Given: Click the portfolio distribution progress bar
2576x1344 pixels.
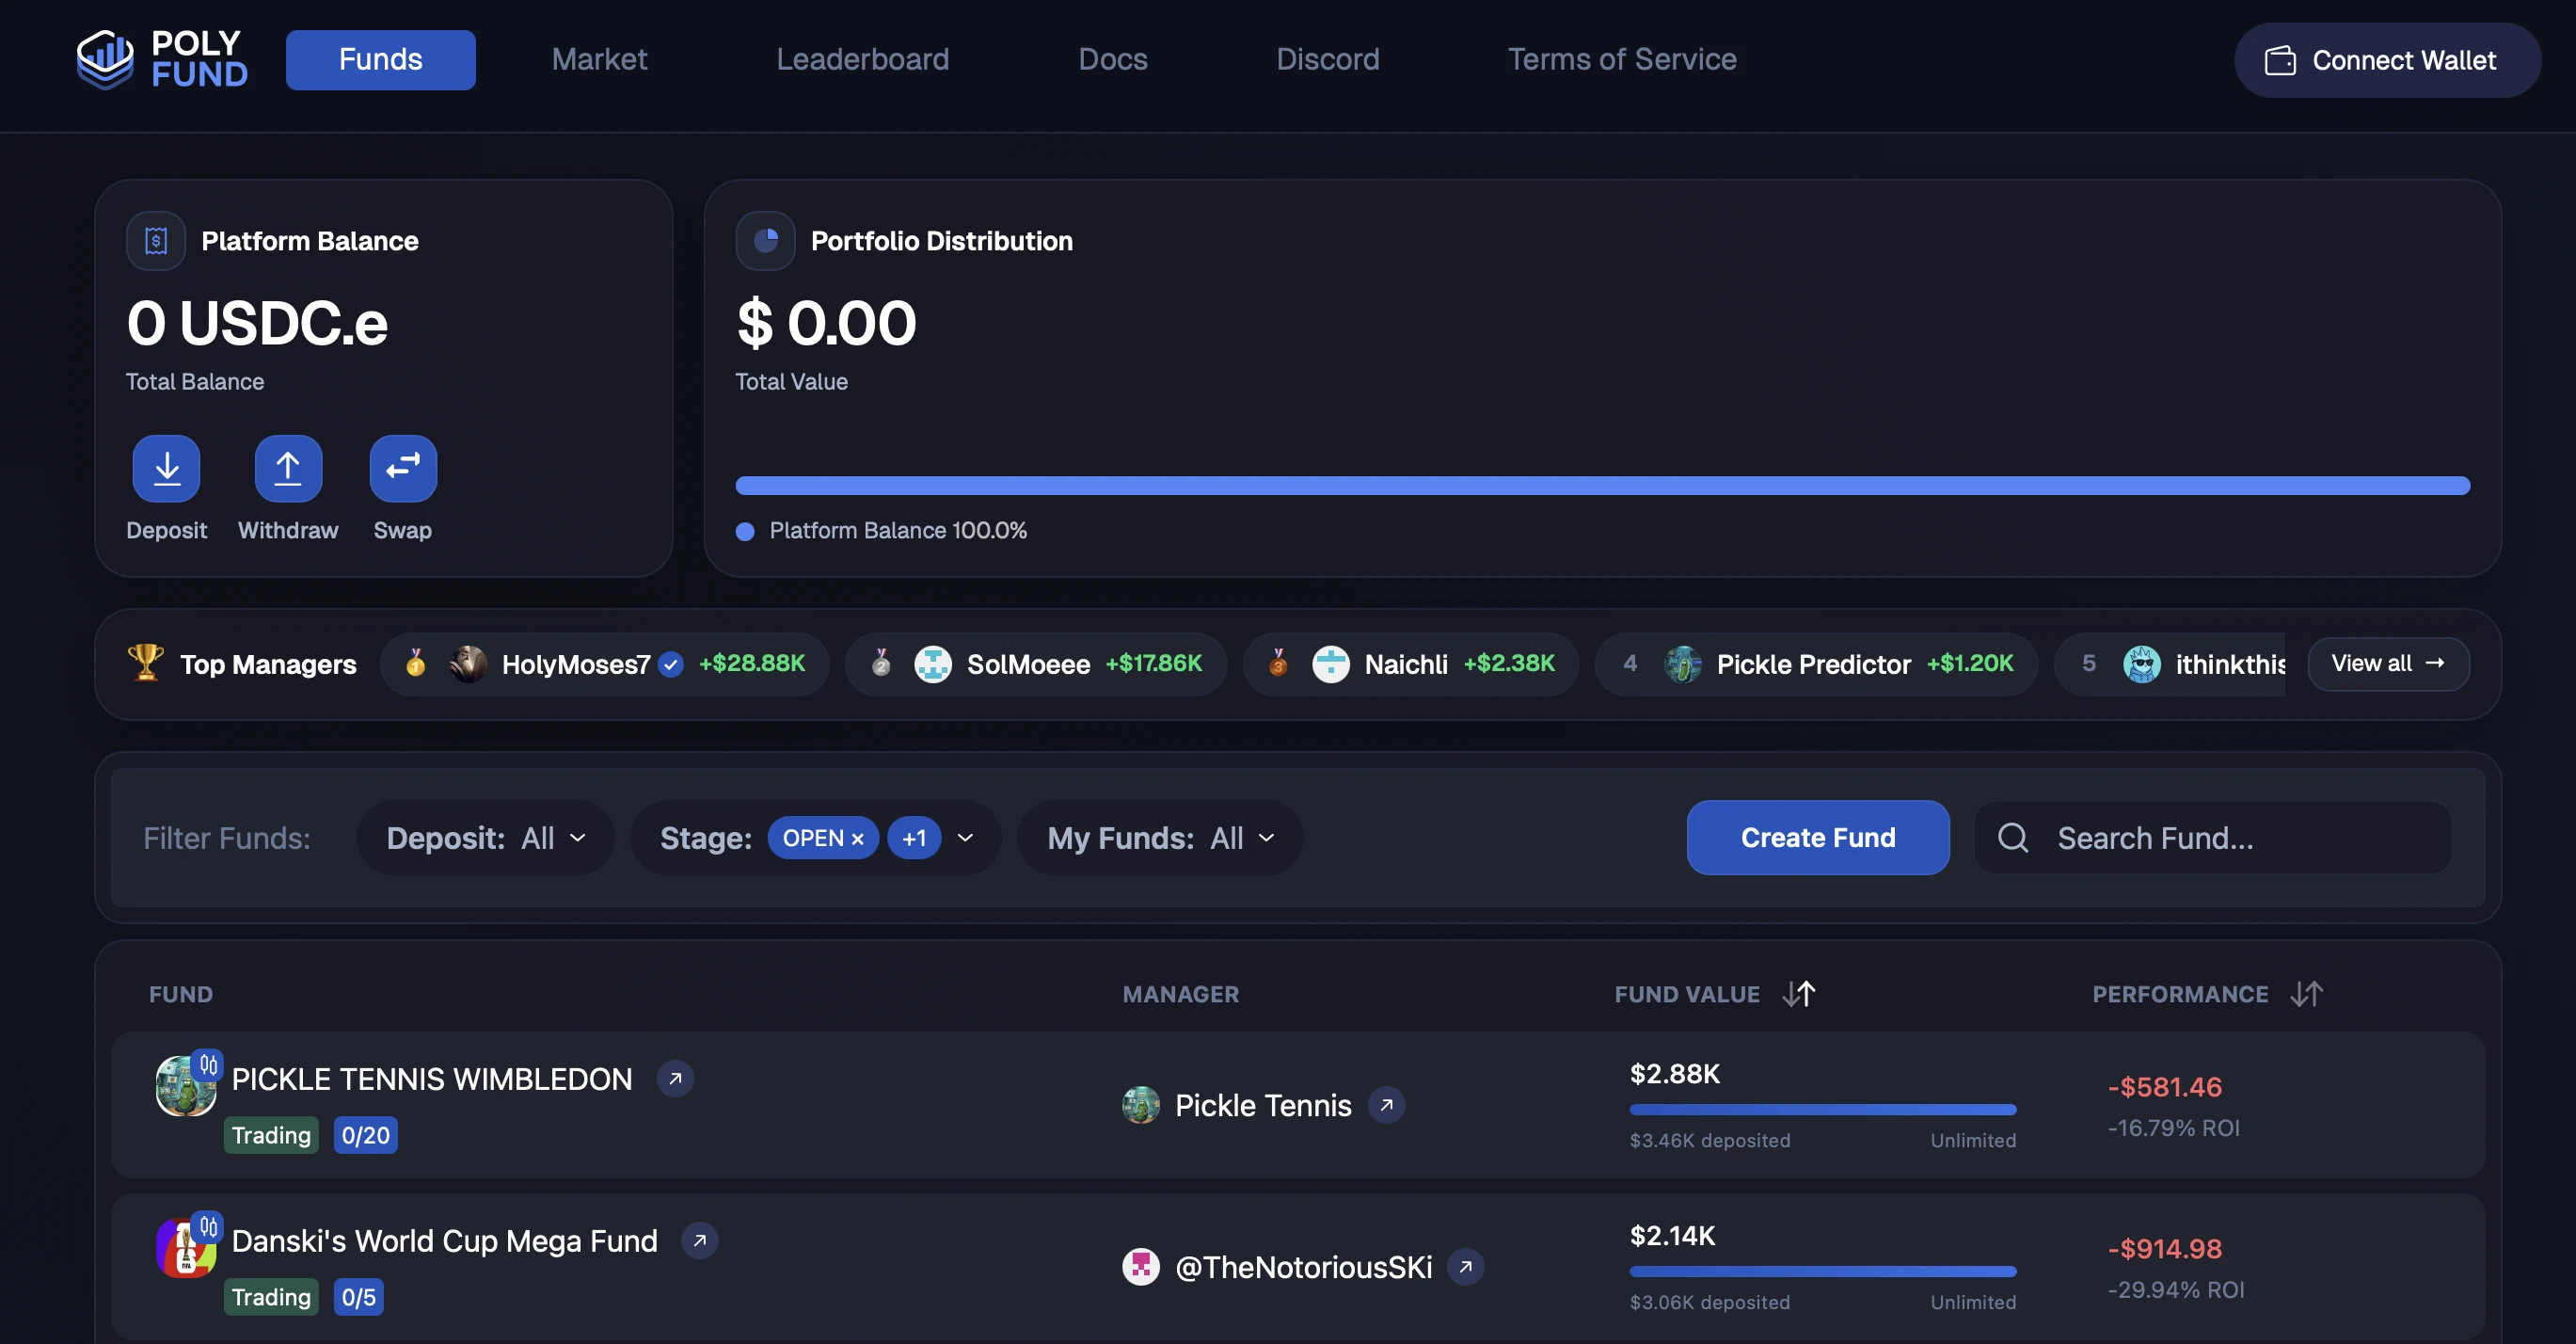Looking at the screenshot, I should tap(1602, 486).
